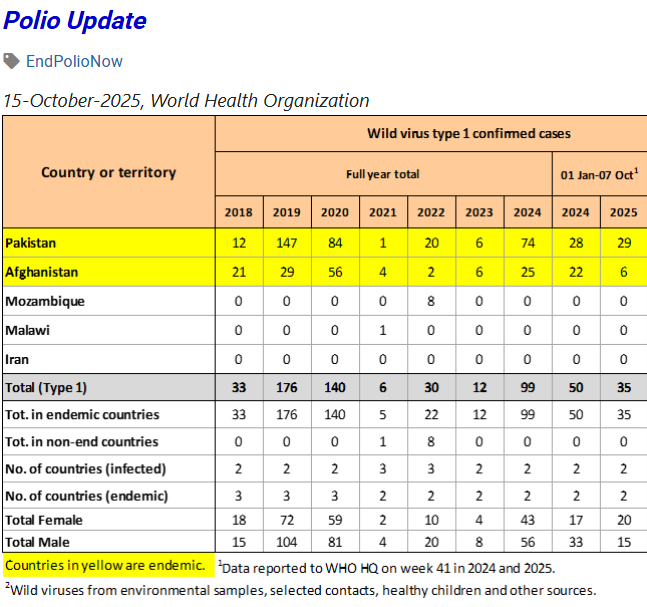Screen dimensions: 647x607
Task: Click the 'Countries in yellow are endemic' note
Action: click(106, 566)
